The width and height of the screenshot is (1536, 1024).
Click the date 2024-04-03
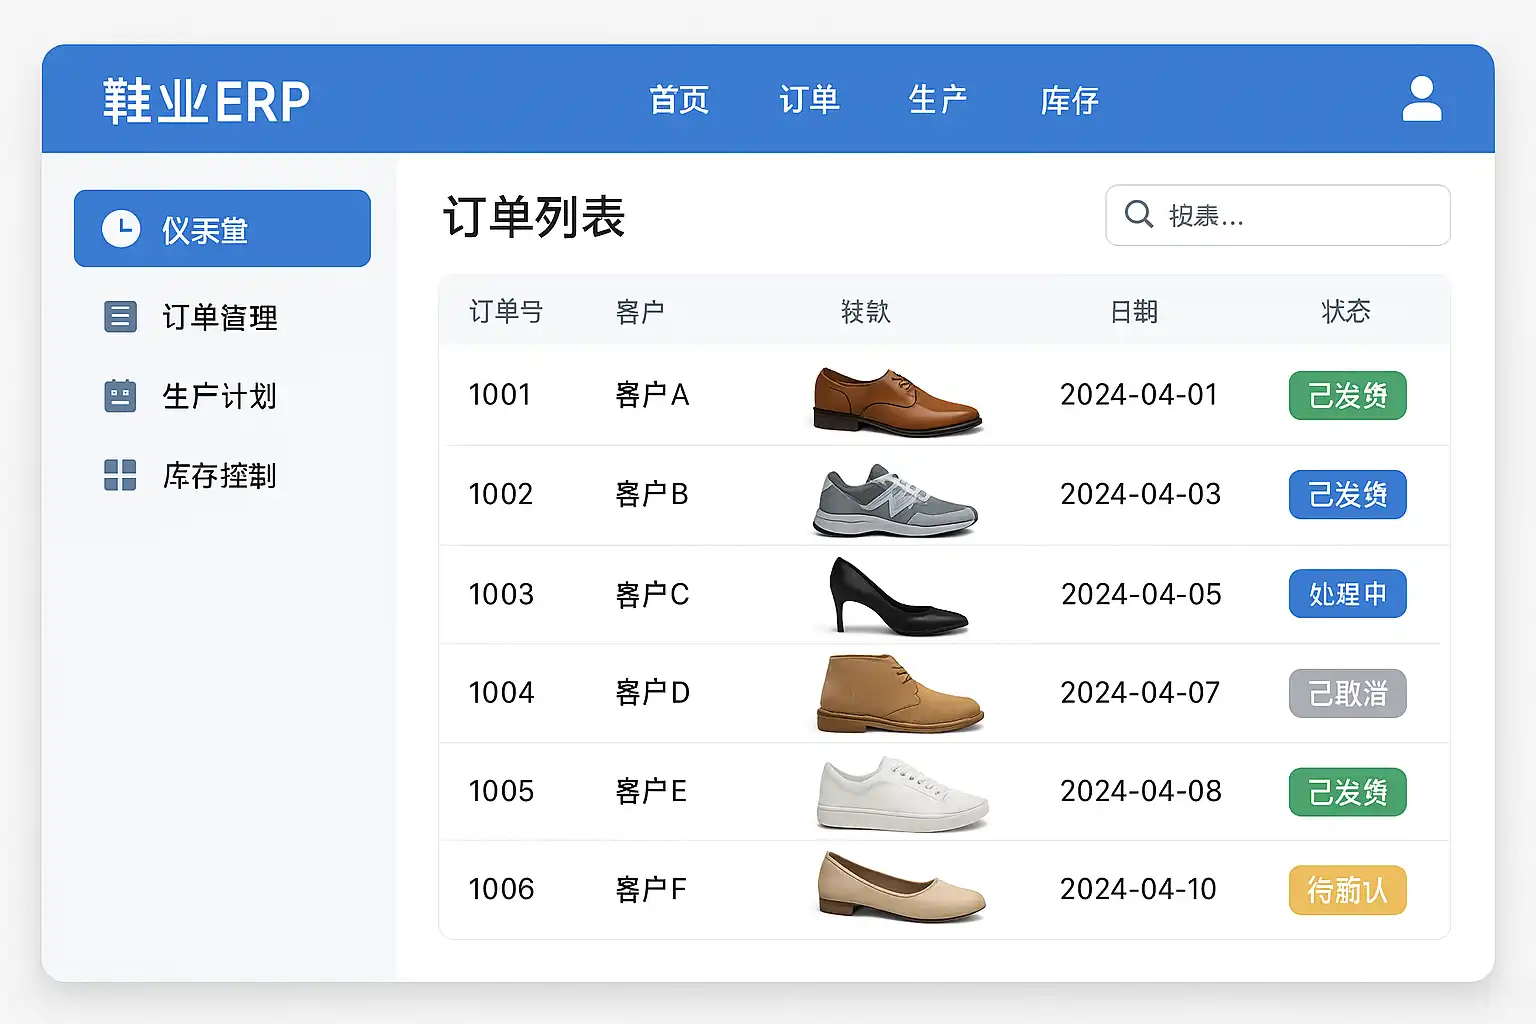click(x=1141, y=494)
